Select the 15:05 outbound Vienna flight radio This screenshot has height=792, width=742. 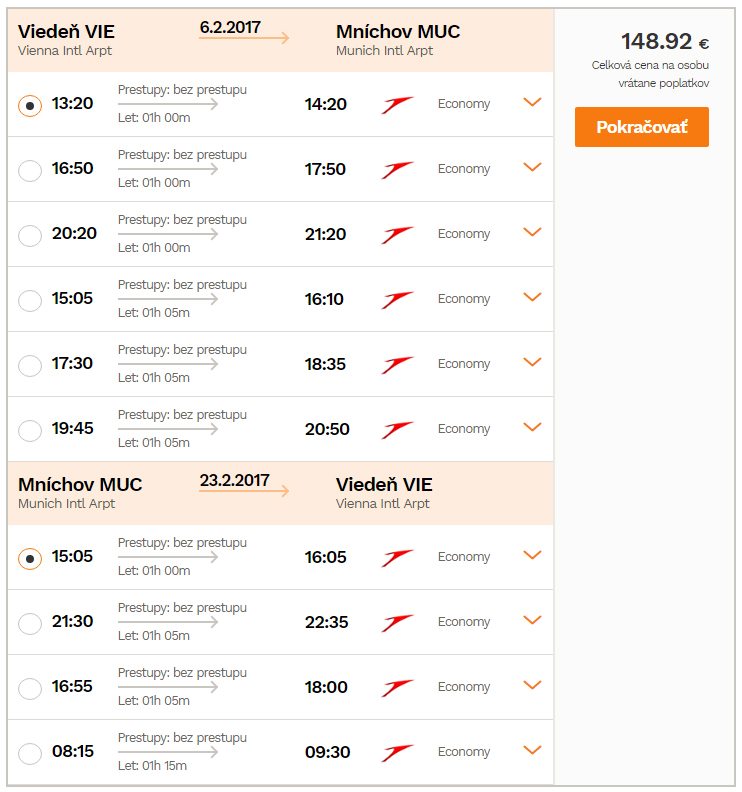tap(30, 301)
